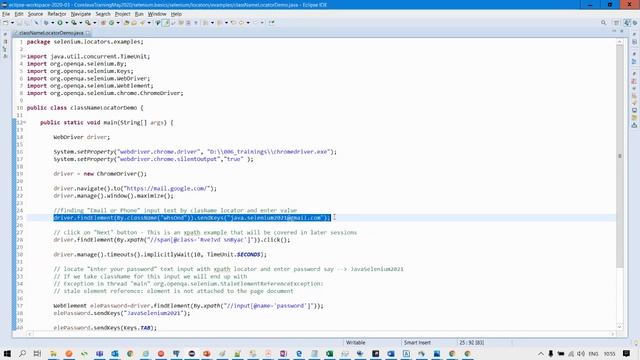
Task: Click the driver.navigate mail.google.com line
Action: pos(135,189)
